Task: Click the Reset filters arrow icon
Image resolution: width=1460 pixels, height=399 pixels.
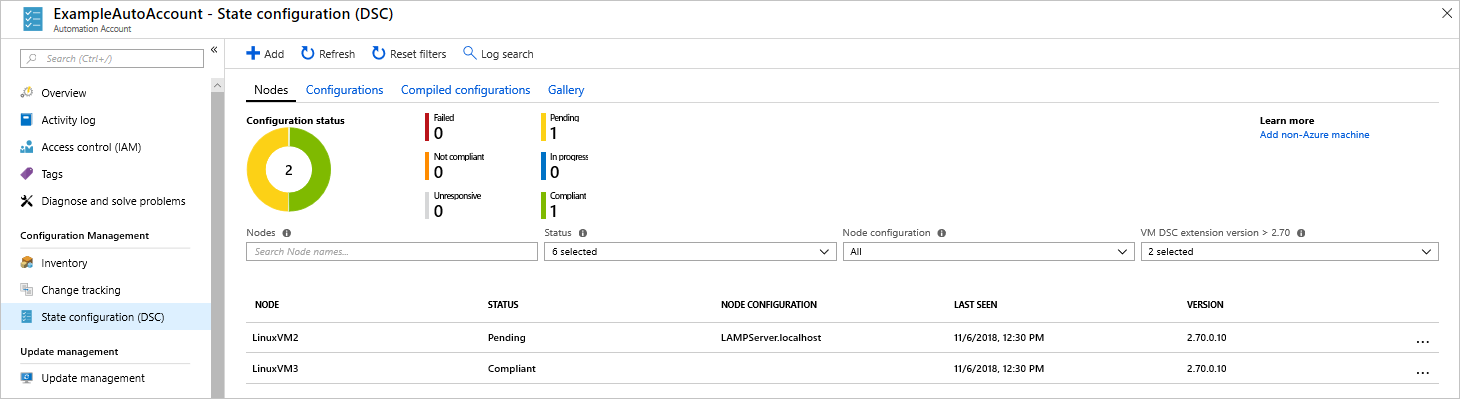Action: pyautogui.click(x=379, y=53)
